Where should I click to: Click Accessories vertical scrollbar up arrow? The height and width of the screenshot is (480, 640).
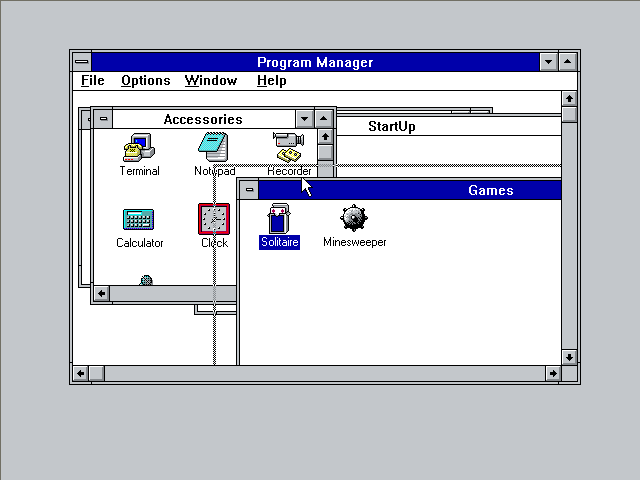325,136
